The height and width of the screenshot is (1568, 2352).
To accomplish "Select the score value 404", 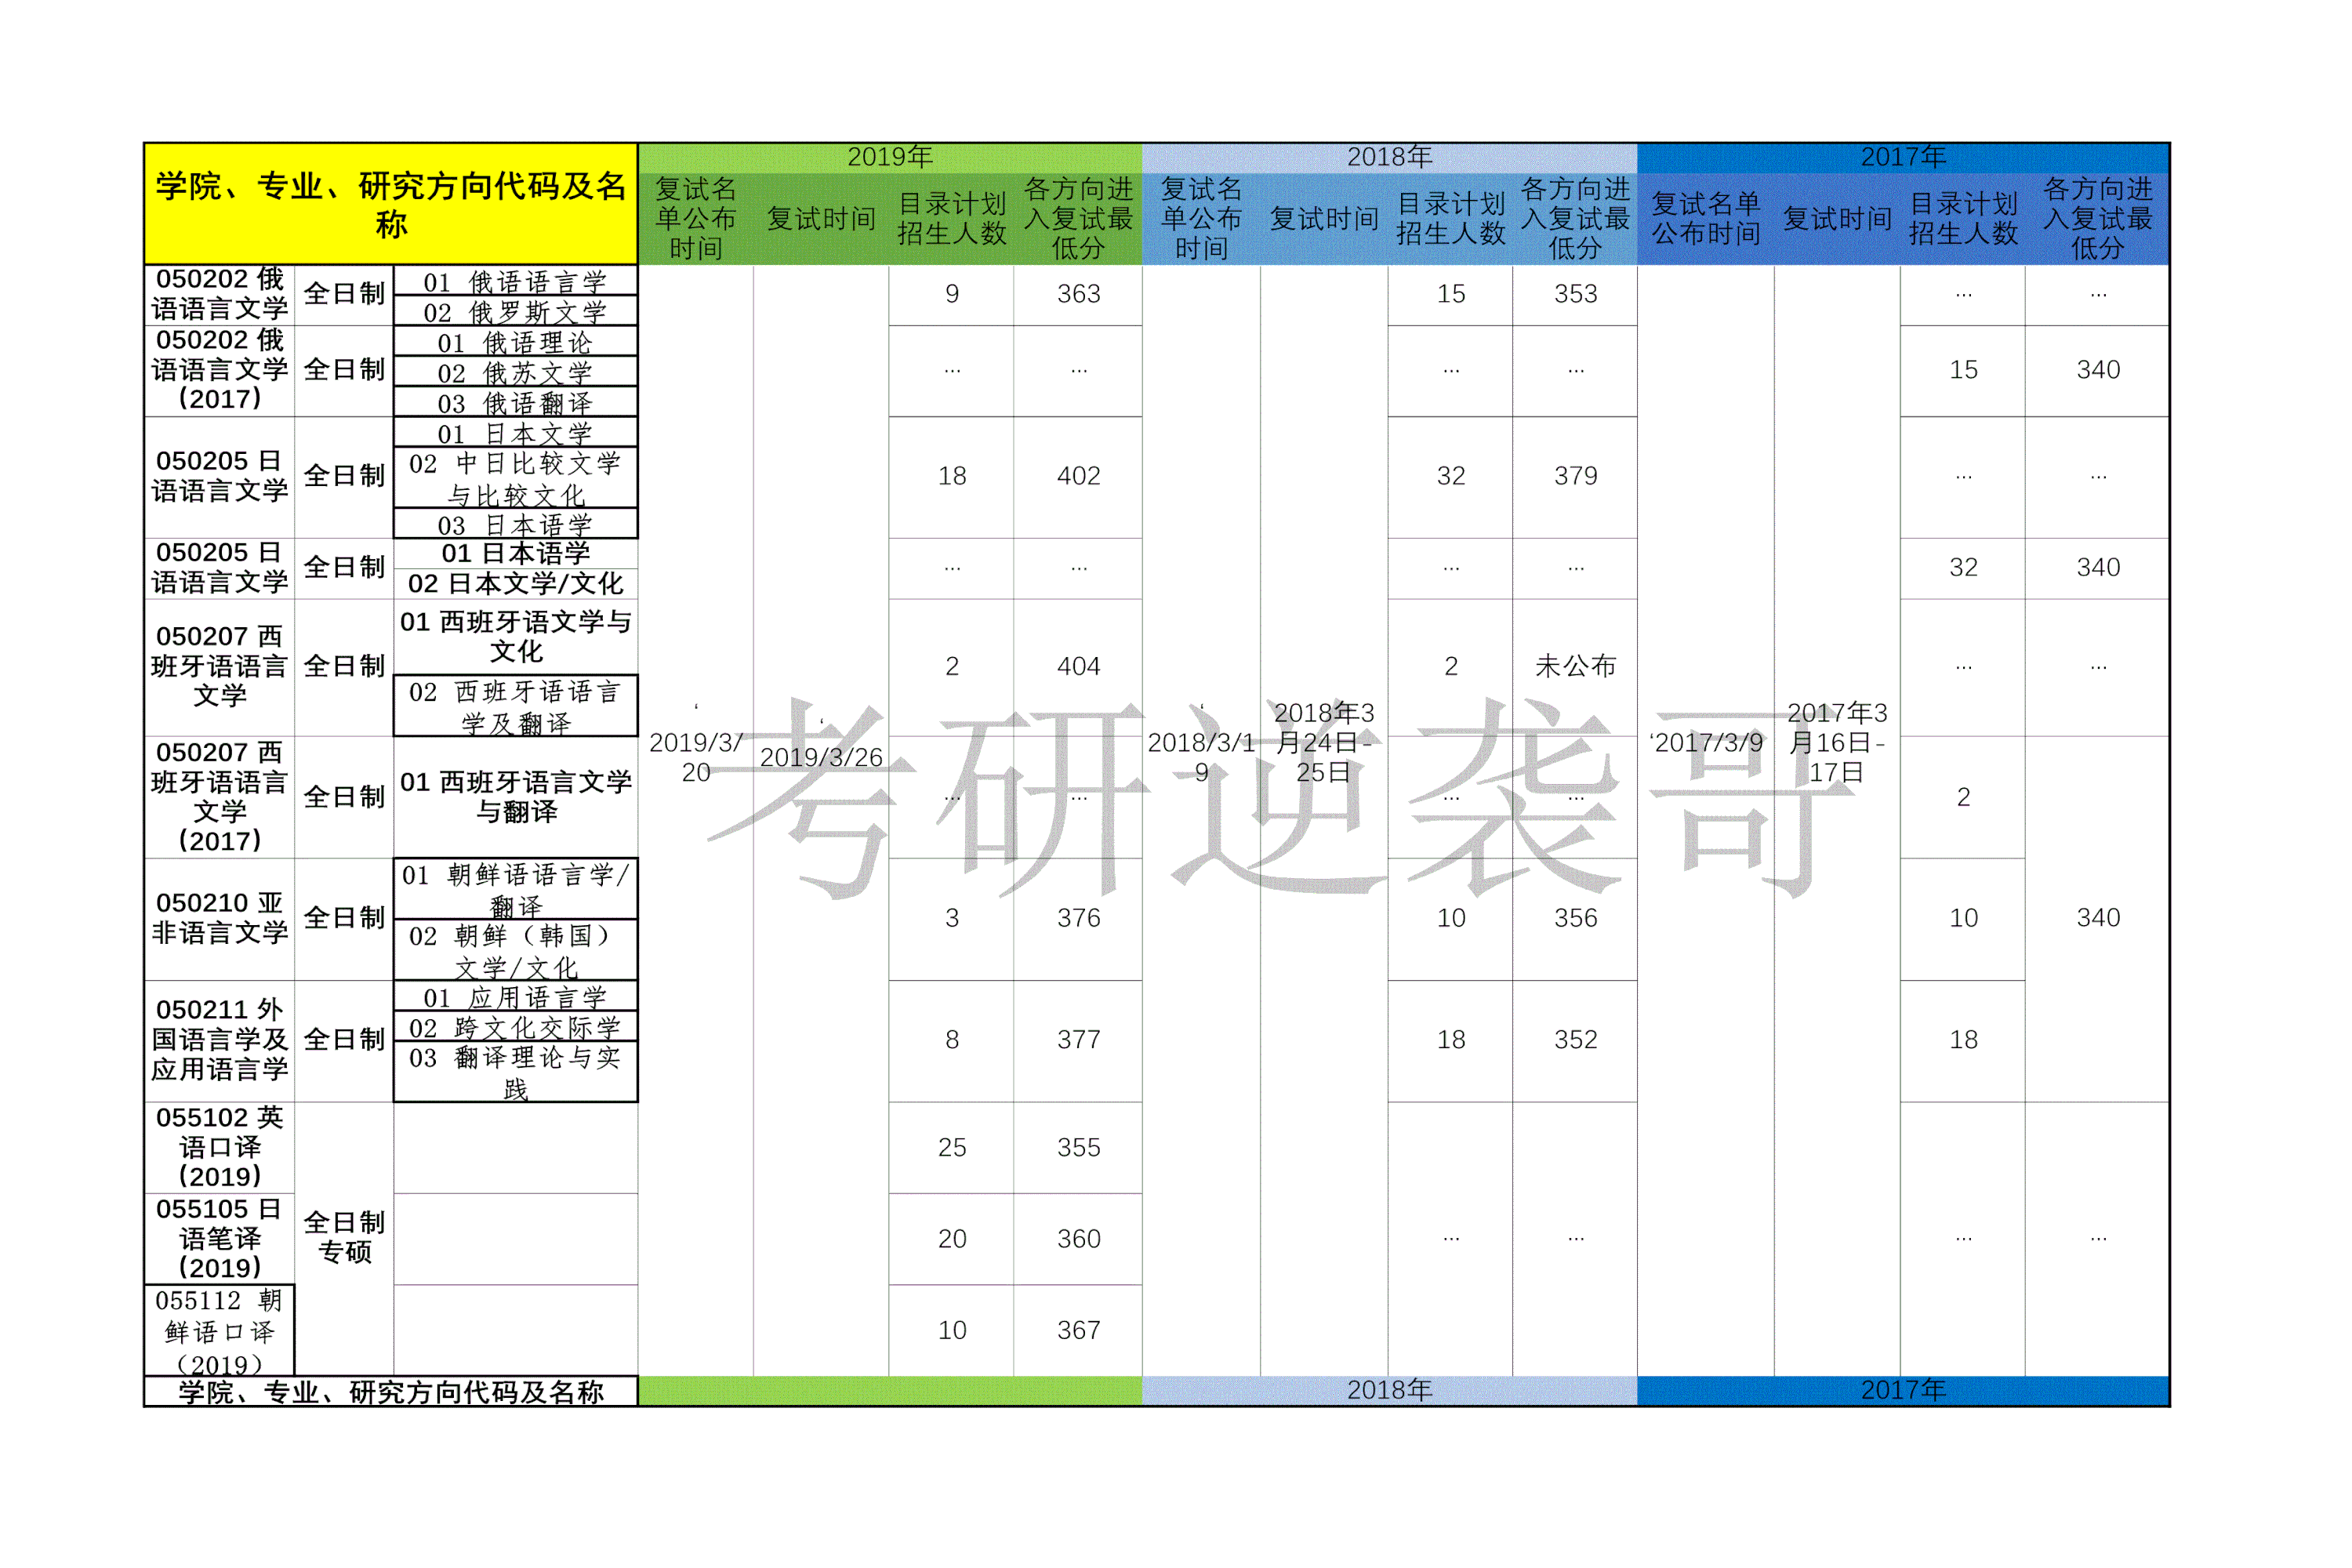I will click(1079, 667).
